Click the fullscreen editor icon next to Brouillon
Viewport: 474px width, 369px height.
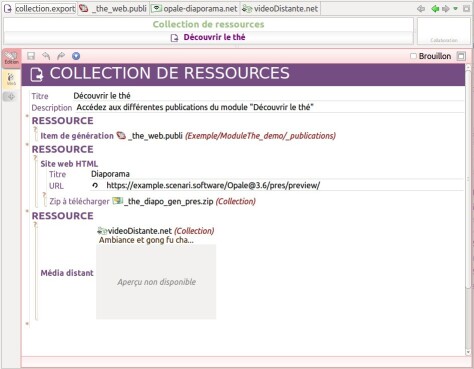tap(461, 56)
